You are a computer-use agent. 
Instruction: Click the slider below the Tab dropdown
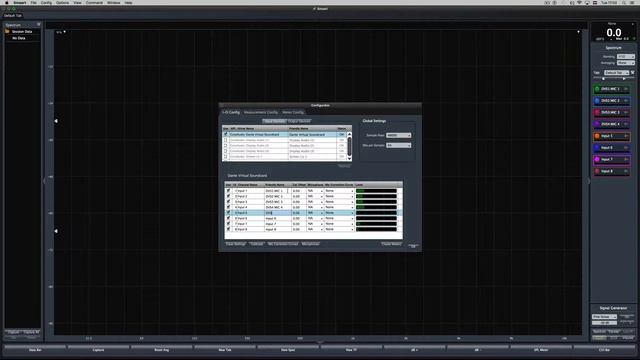(613, 79)
